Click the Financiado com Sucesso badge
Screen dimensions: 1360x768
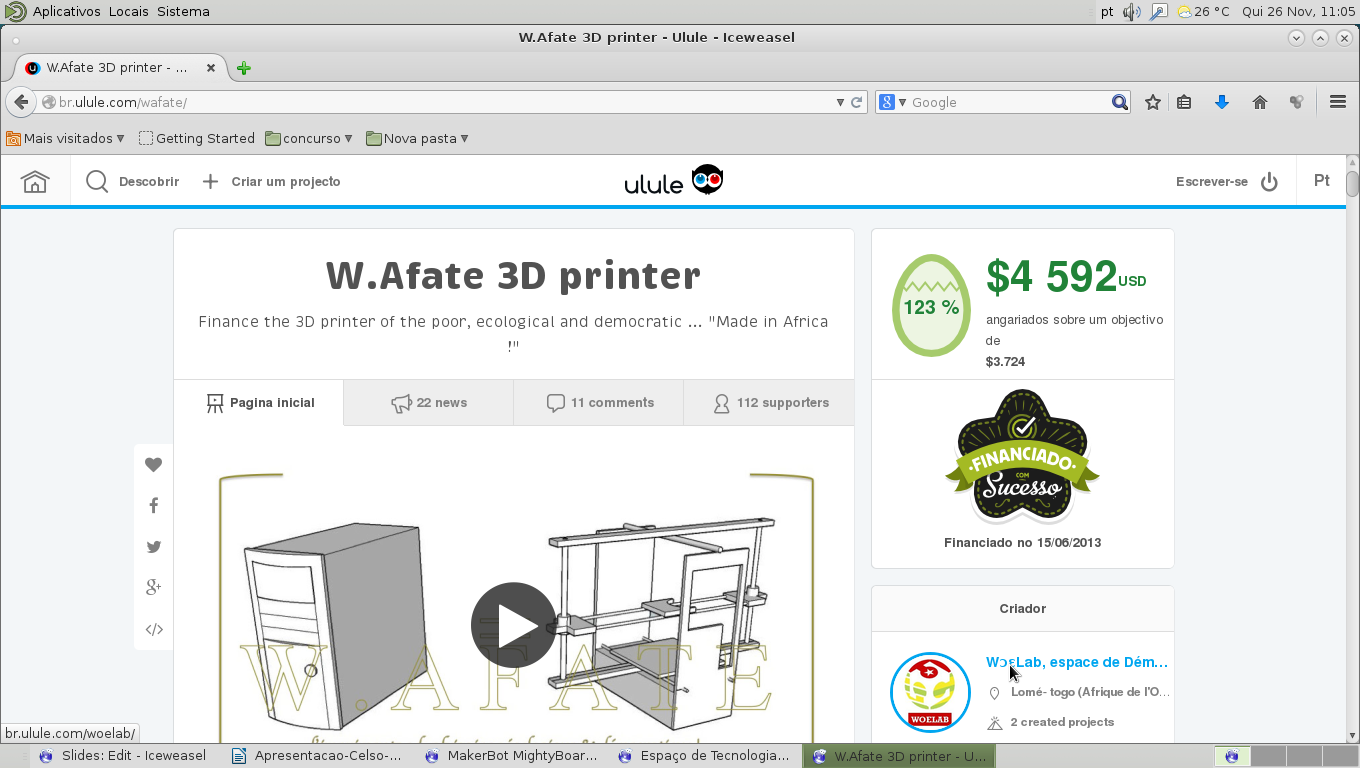tap(1022, 456)
